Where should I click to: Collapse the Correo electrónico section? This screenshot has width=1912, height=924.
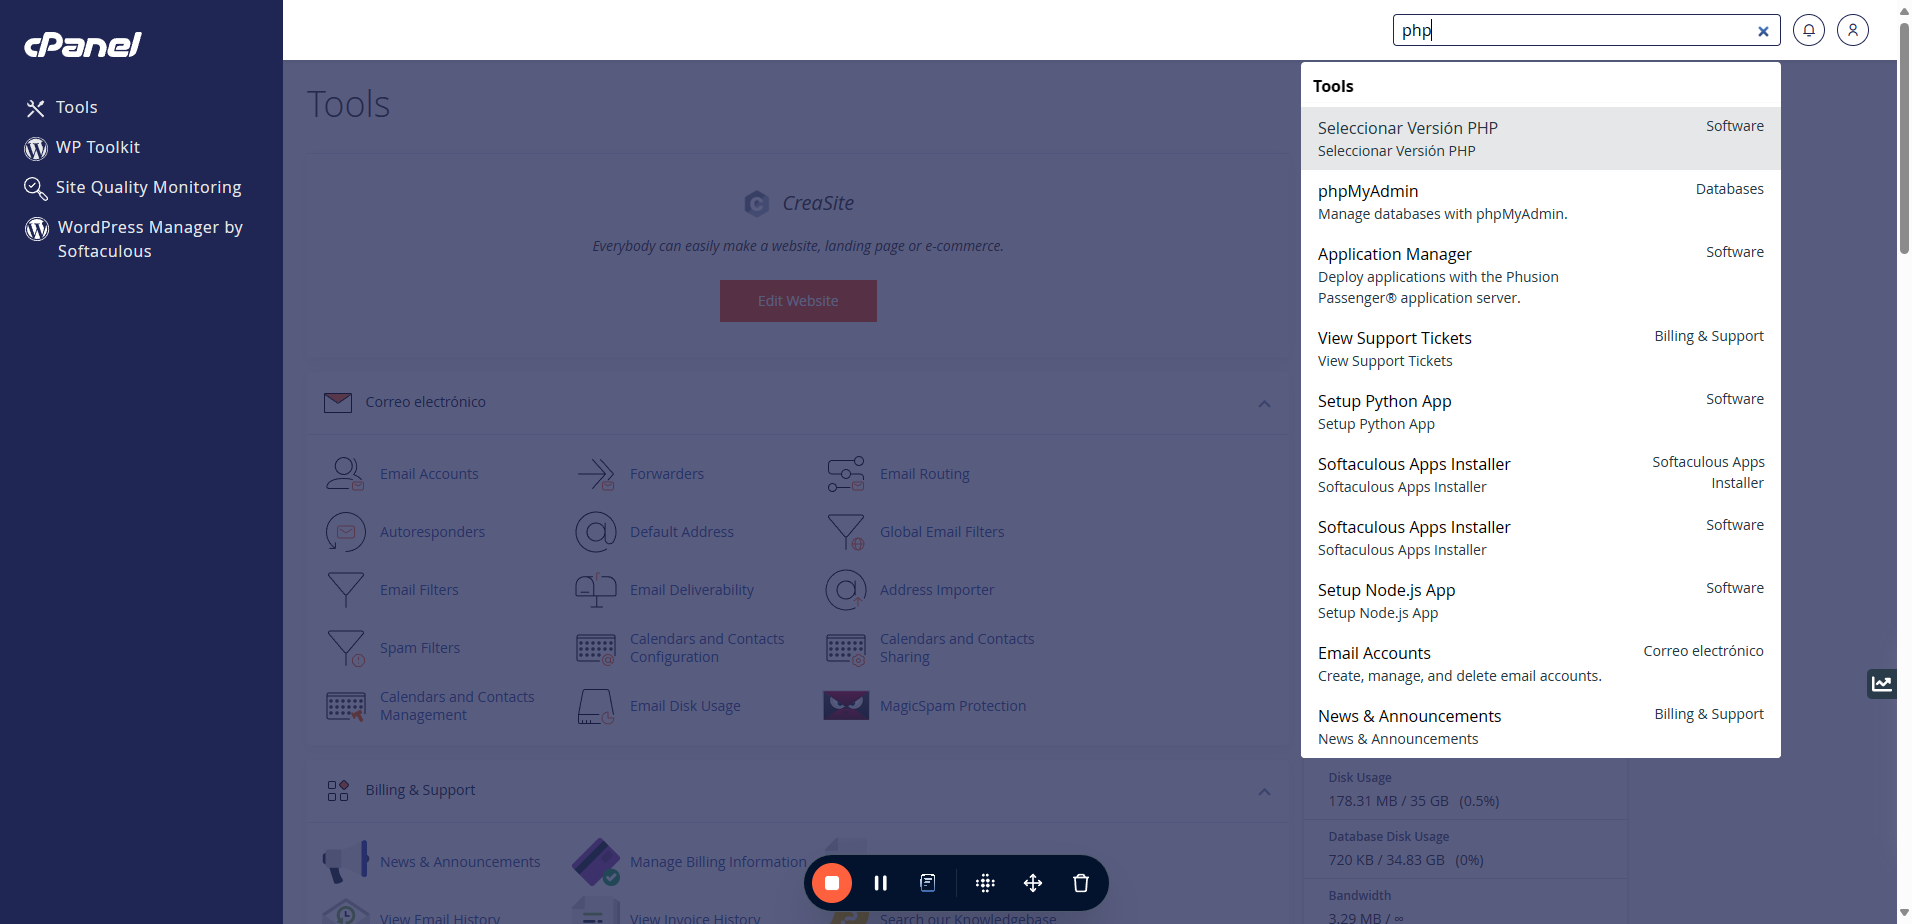[1264, 403]
